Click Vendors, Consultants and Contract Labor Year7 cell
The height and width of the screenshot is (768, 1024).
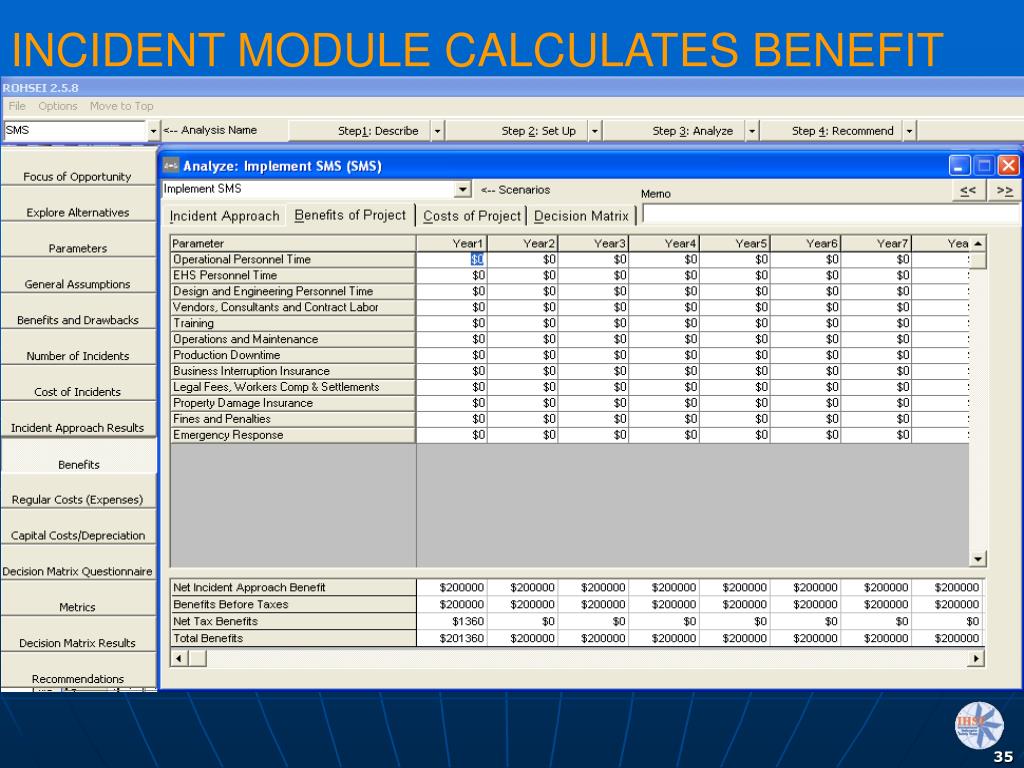coord(876,308)
